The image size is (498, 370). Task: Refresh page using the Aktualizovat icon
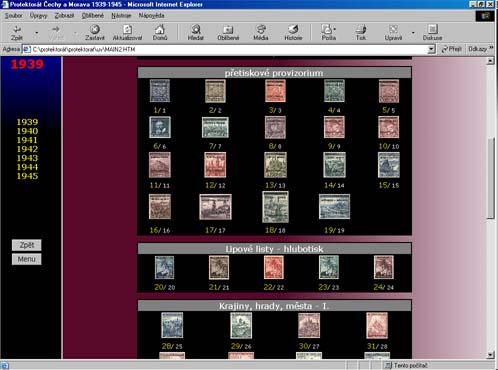point(127,33)
